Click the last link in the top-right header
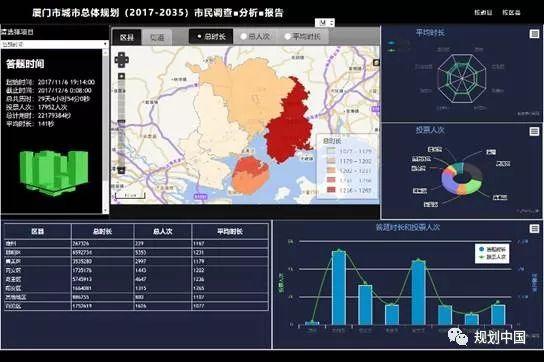Image resolution: width=544 pixels, height=362 pixels. [x=511, y=12]
